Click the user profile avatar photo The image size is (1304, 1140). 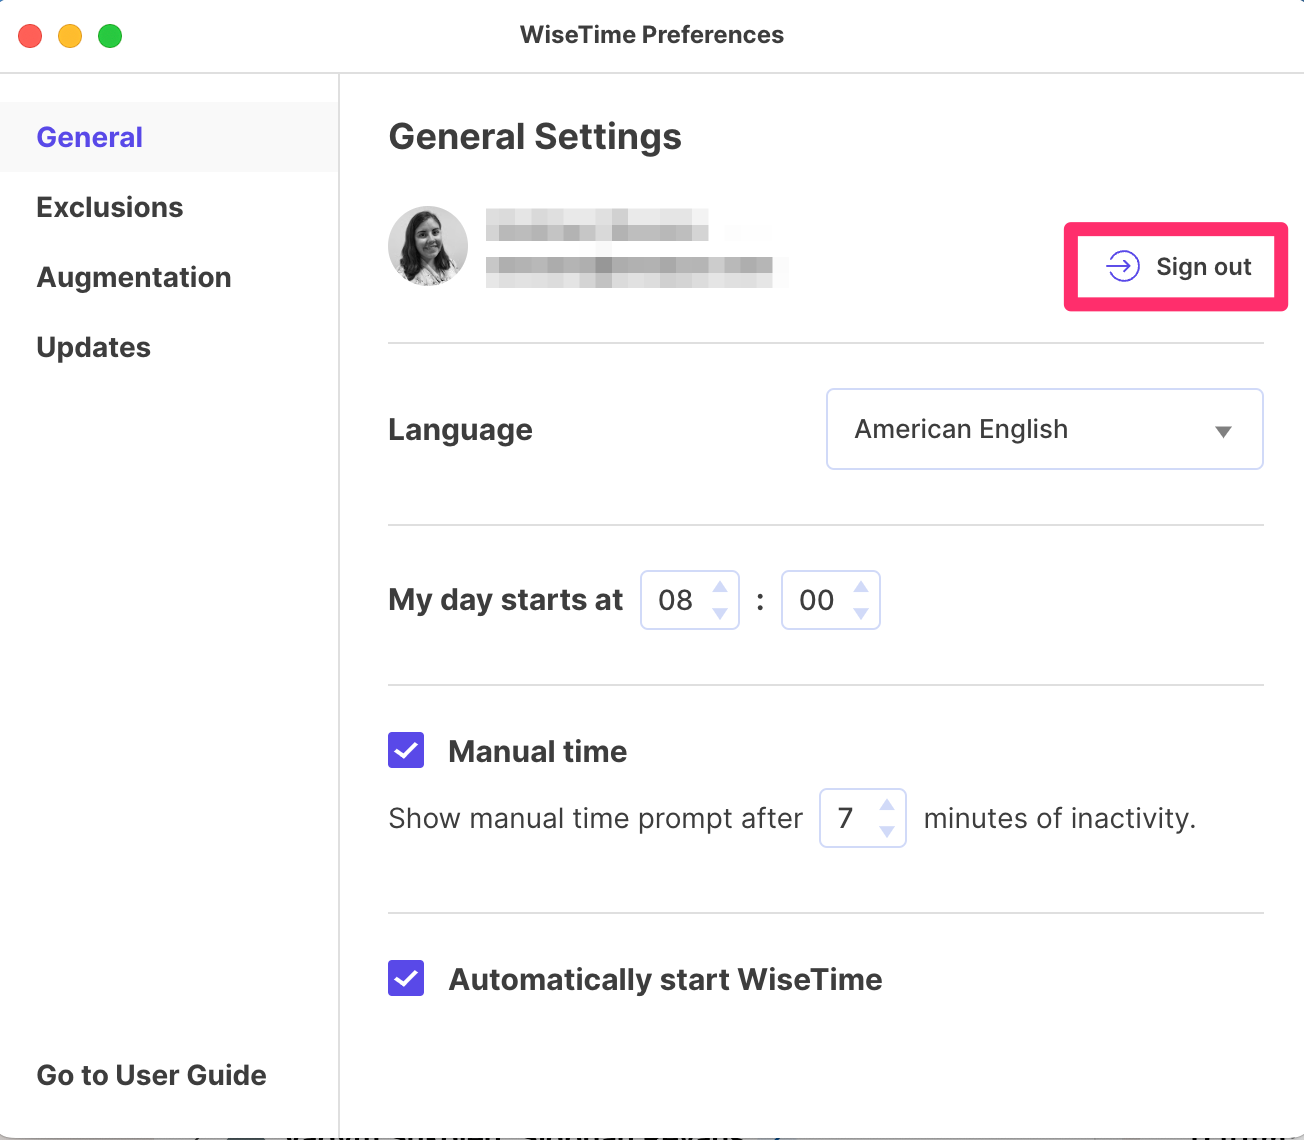(428, 246)
